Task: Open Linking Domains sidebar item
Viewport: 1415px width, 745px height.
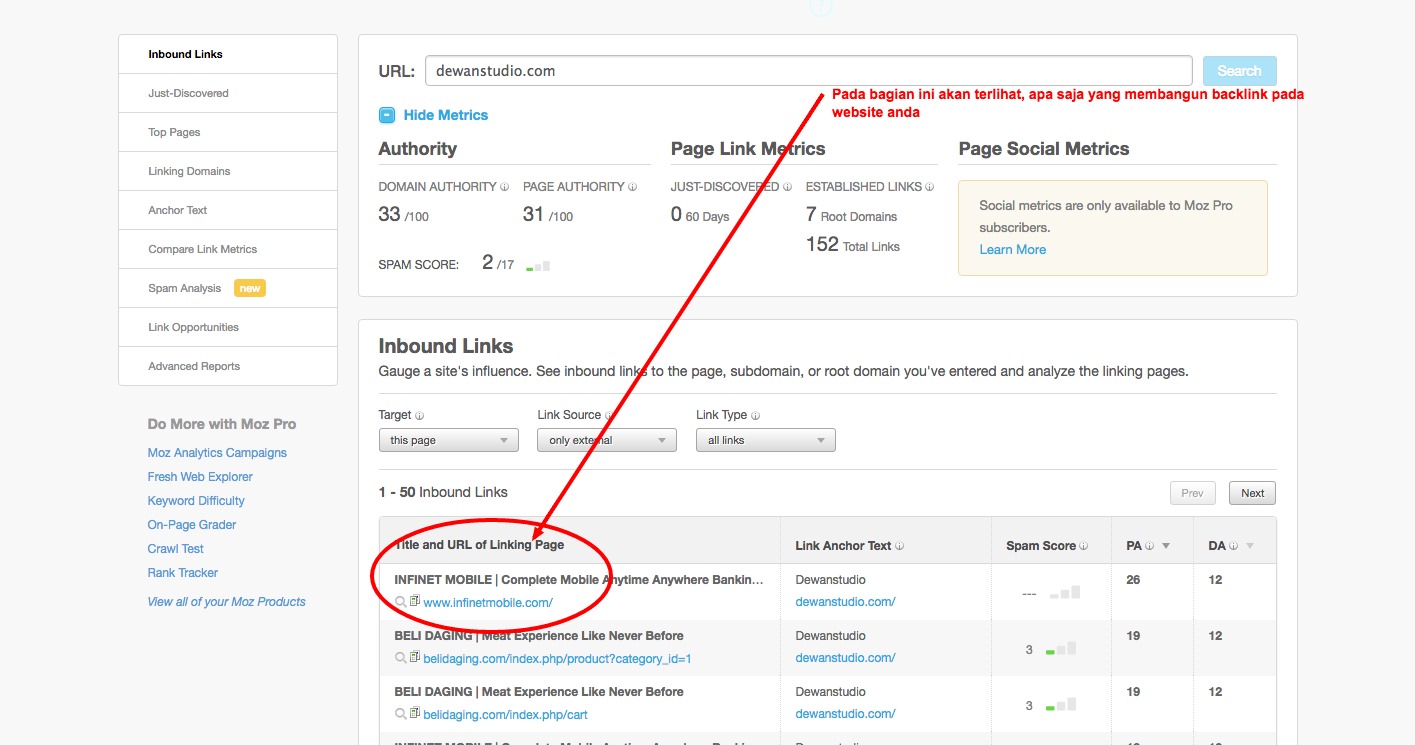Action: (228, 171)
